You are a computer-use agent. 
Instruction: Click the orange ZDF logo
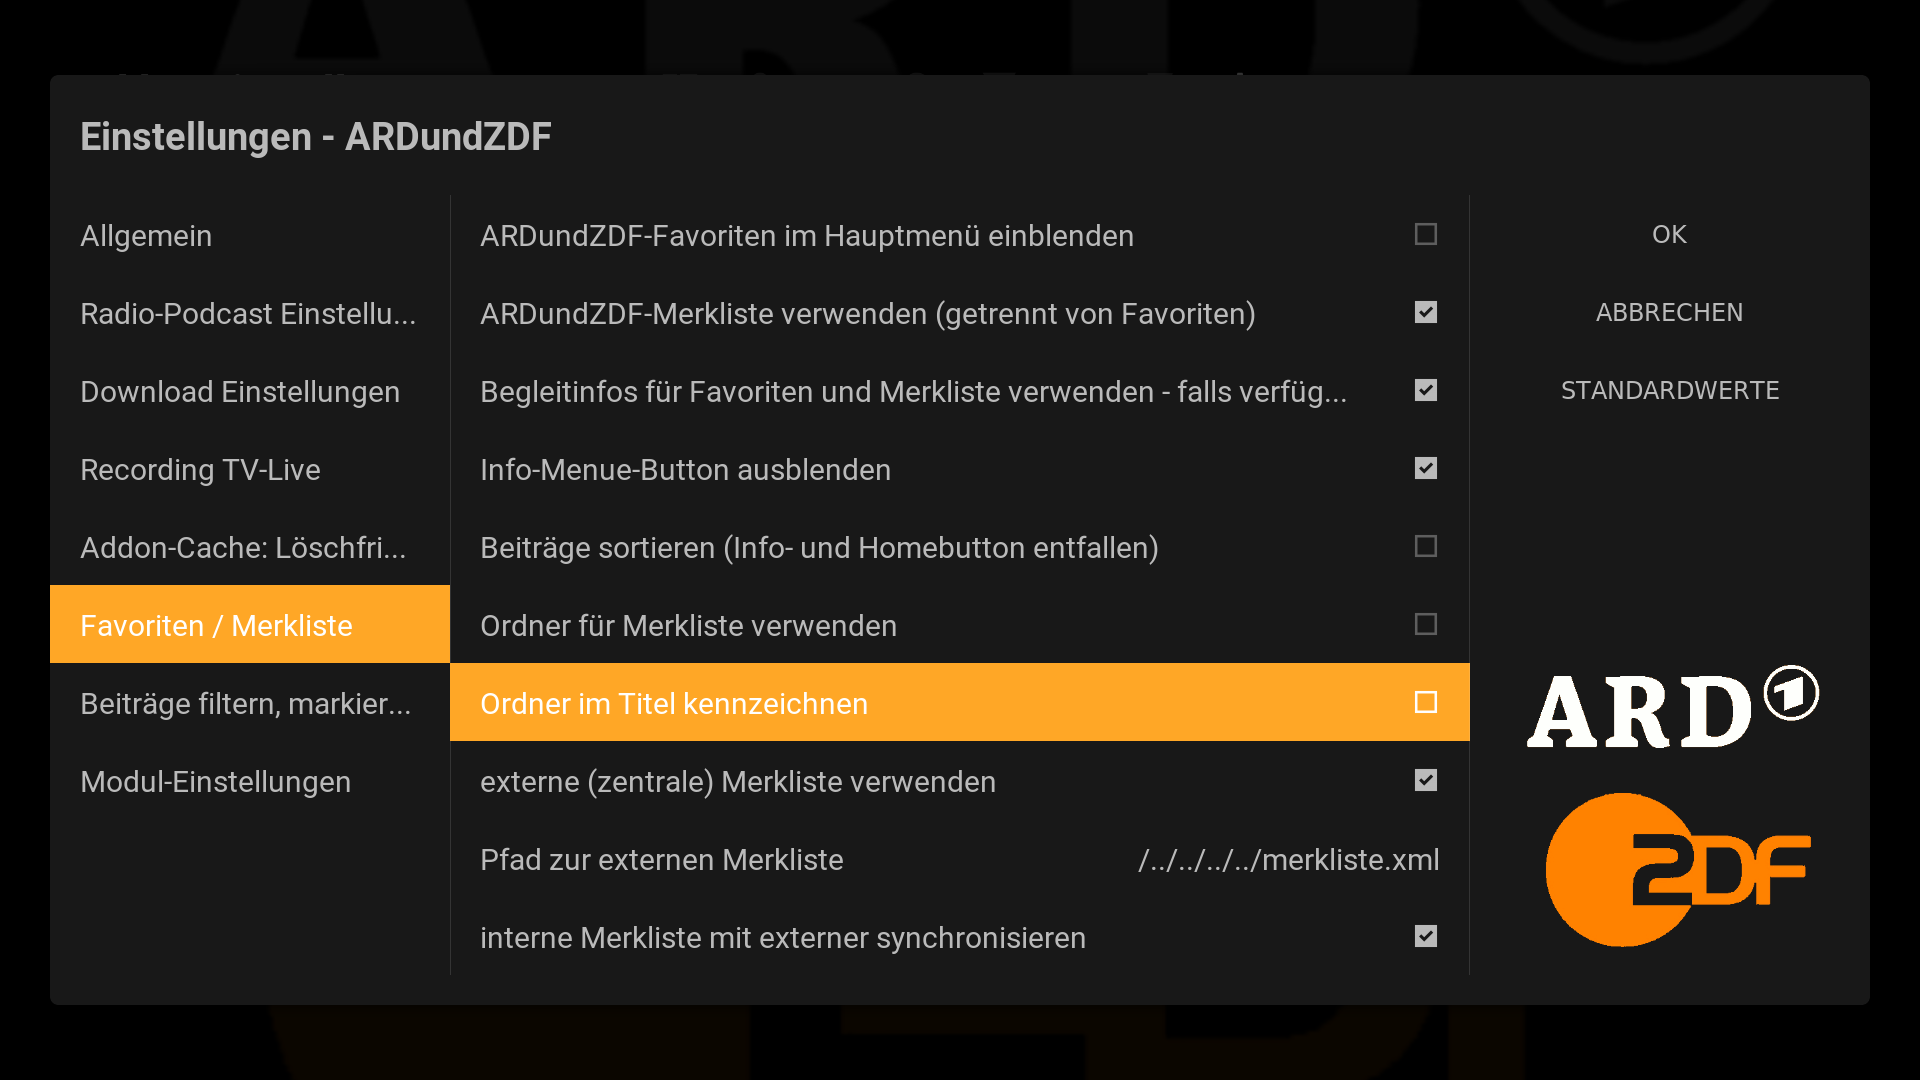pos(1678,869)
